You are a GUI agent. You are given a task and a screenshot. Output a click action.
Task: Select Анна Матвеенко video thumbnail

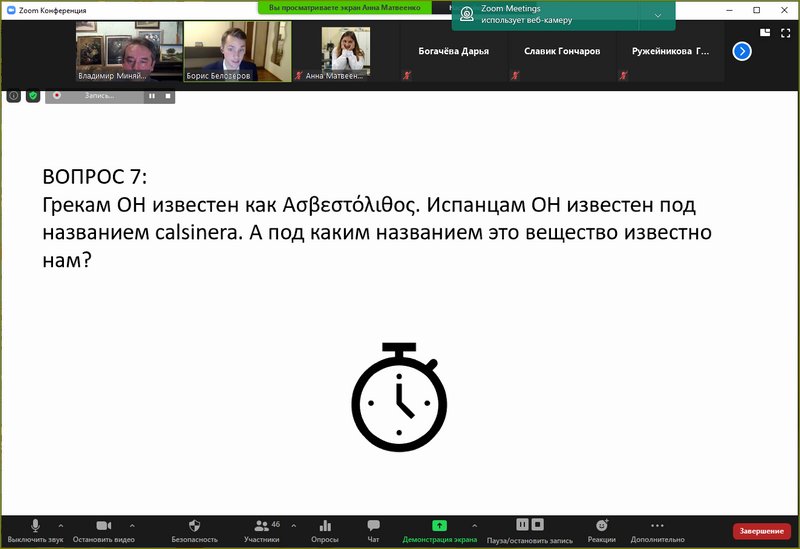345,51
